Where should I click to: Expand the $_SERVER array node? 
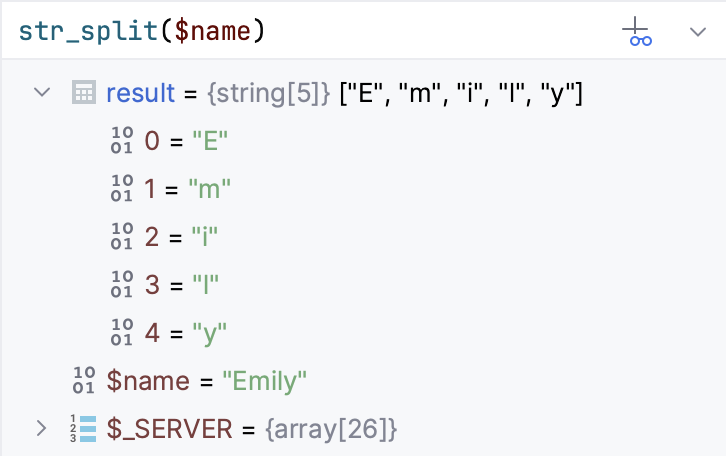(42, 429)
